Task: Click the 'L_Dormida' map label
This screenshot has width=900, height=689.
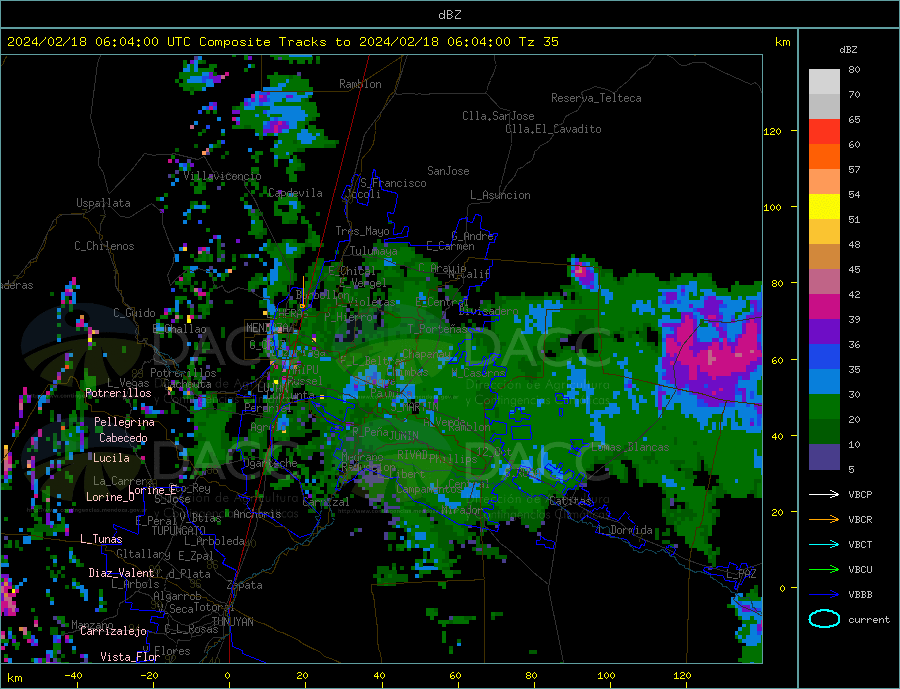Action: click(625, 530)
